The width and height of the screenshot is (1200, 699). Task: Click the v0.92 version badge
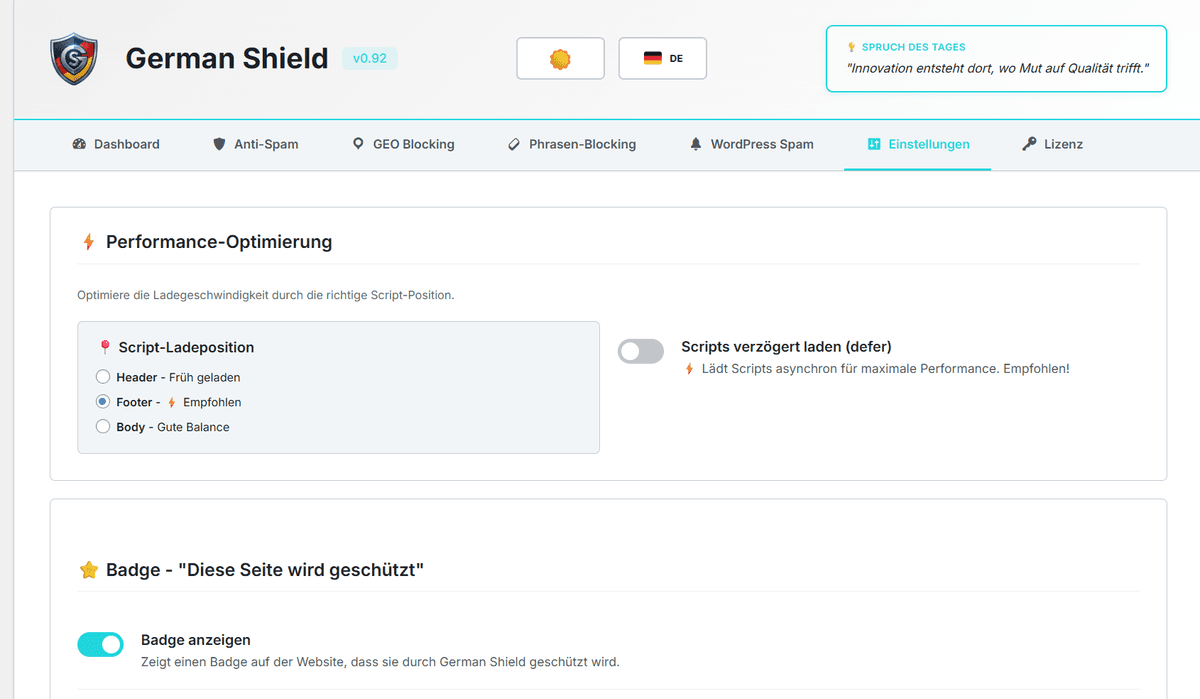click(x=370, y=59)
